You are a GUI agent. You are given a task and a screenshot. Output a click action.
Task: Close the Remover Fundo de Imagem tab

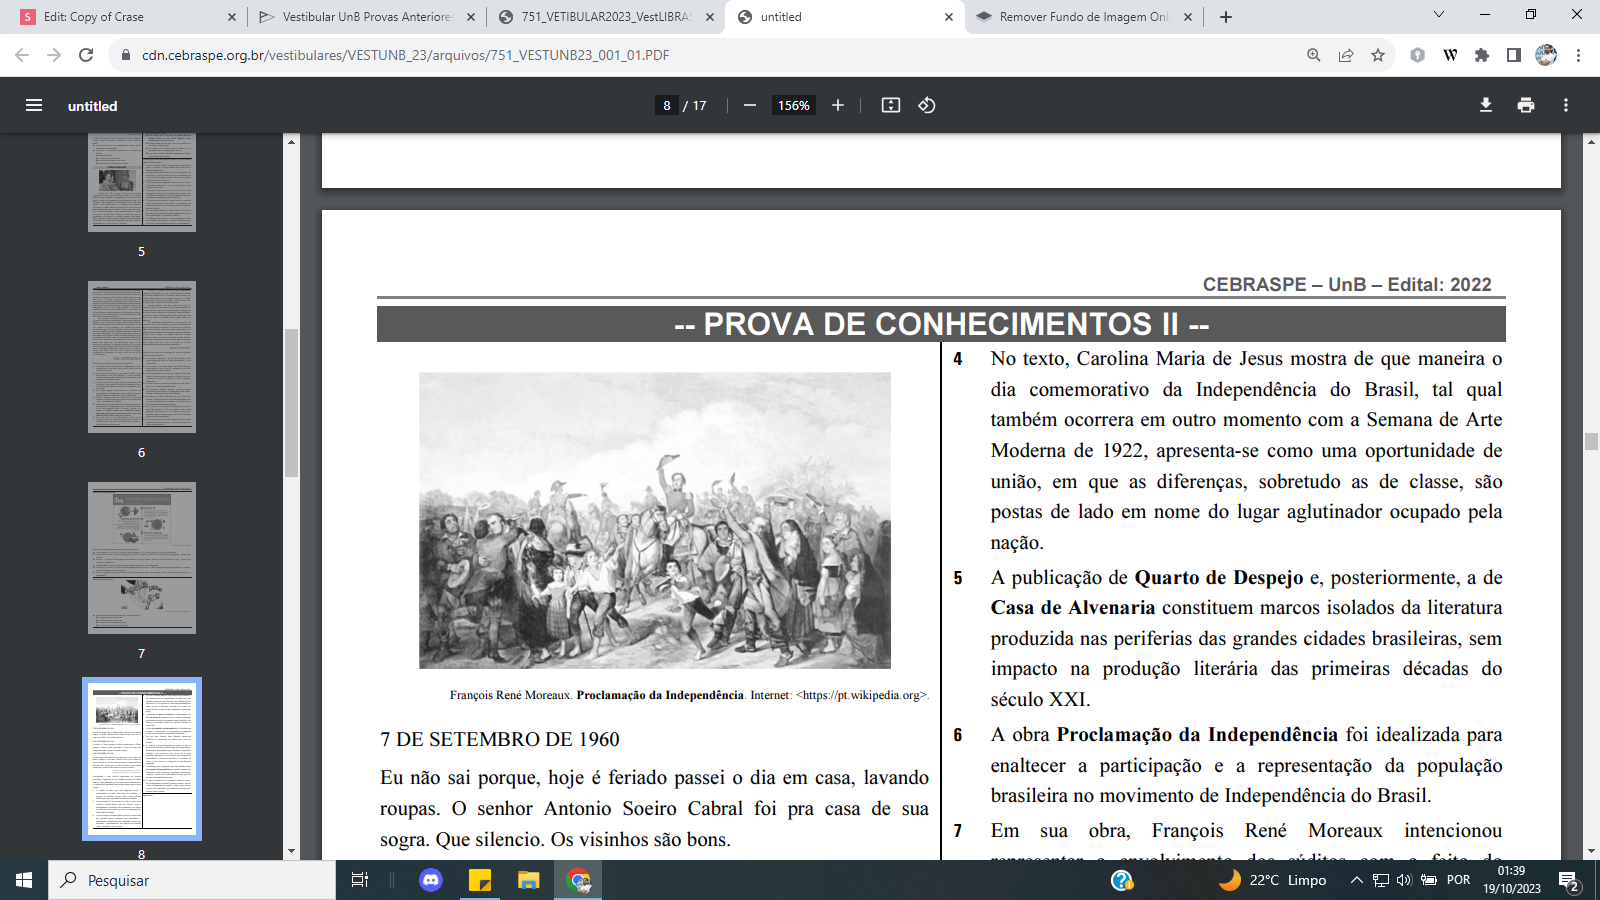[1188, 17]
